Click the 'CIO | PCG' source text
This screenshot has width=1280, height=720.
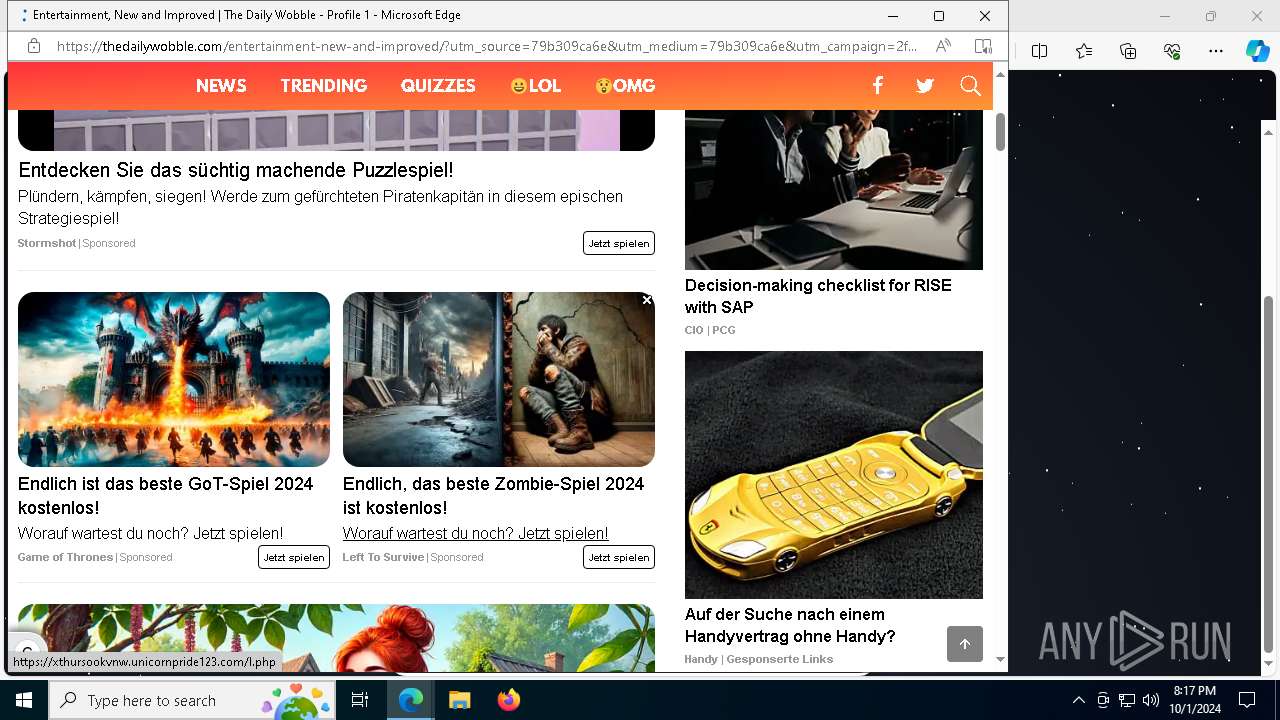click(x=710, y=330)
